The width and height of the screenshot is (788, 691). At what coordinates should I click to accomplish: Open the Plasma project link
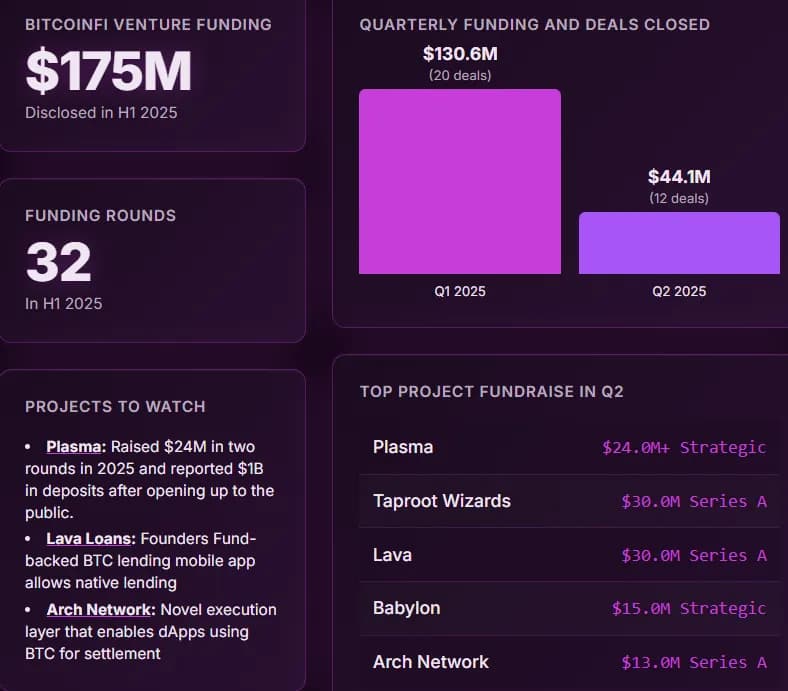tap(75, 446)
